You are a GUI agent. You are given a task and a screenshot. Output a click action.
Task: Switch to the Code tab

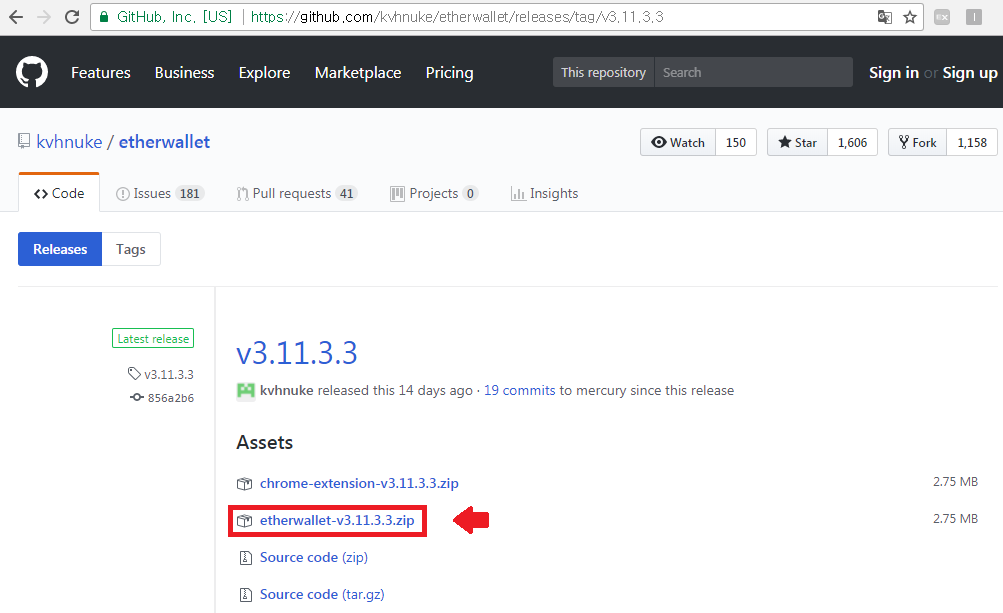59,193
